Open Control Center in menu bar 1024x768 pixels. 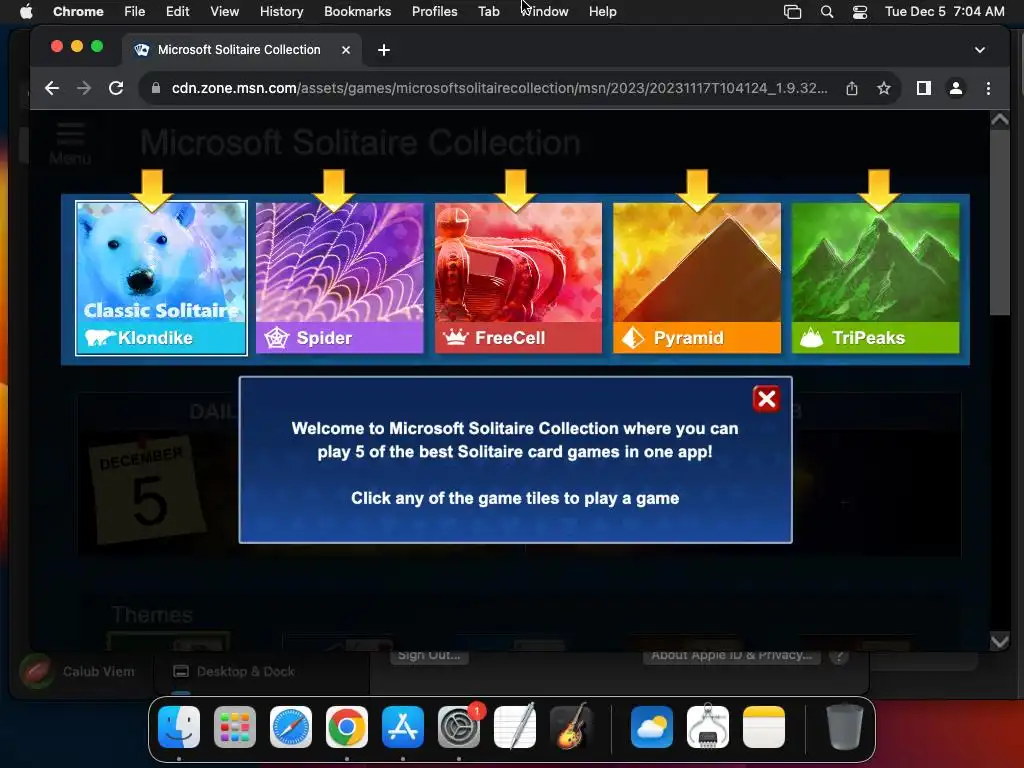click(860, 12)
